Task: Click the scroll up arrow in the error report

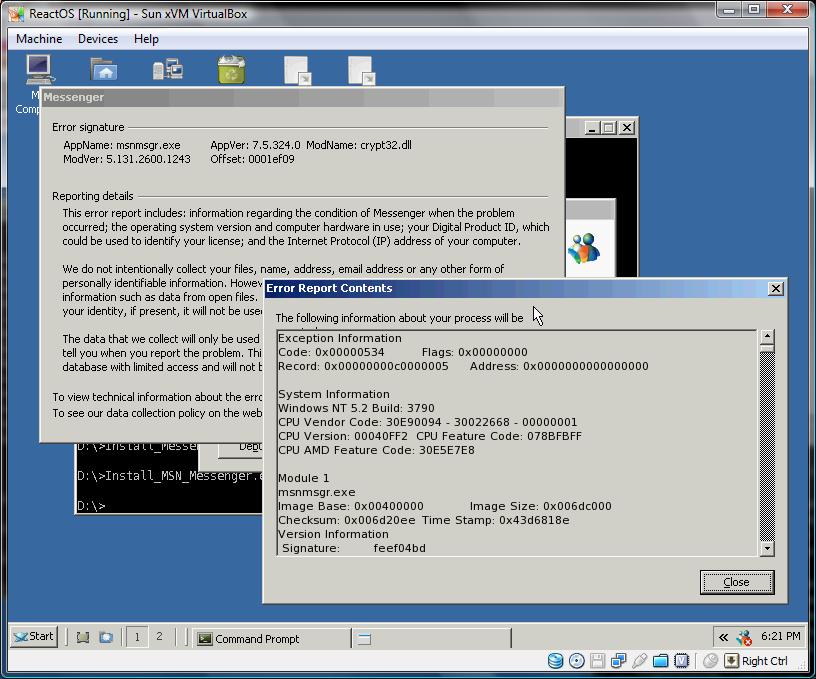Action: (x=767, y=338)
